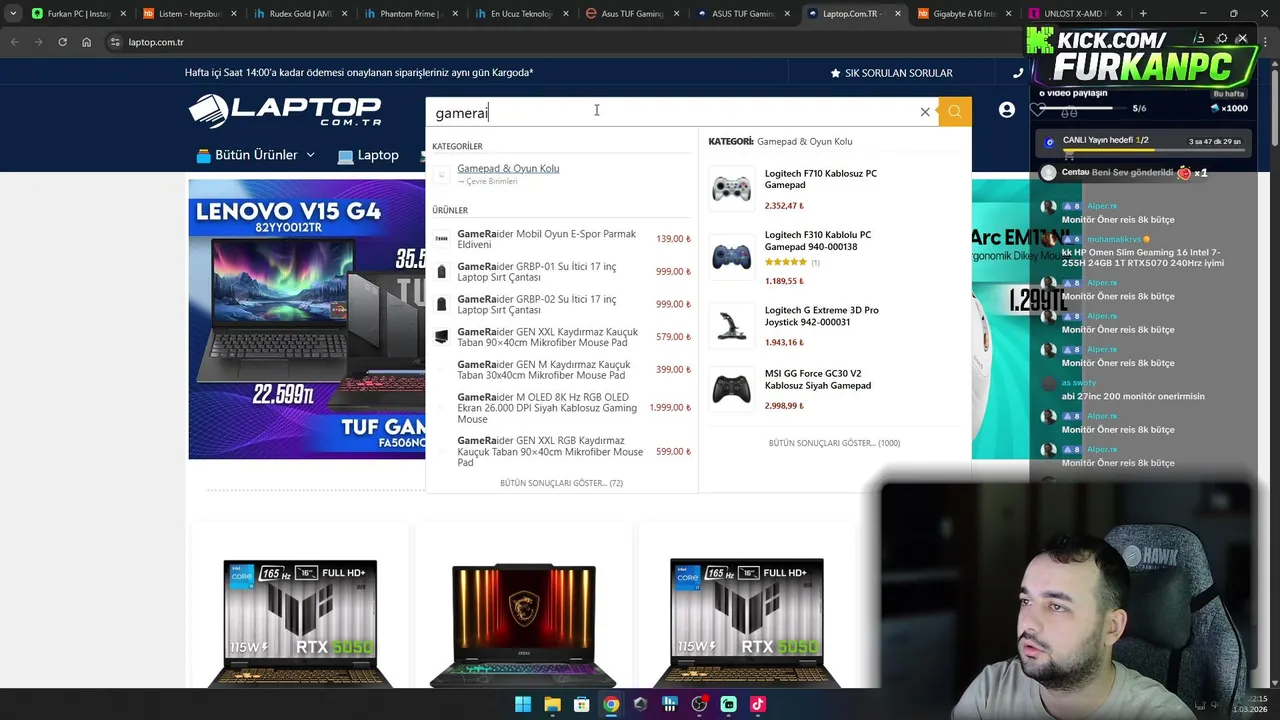Click the phone icon in the top bar
Screen dimensions: 1280x720
point(1018,73)
